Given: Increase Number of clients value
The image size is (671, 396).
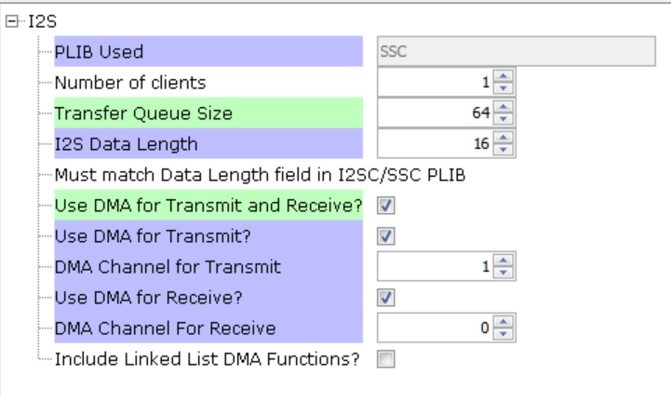Looking at the screenshot, I should 503,76.
